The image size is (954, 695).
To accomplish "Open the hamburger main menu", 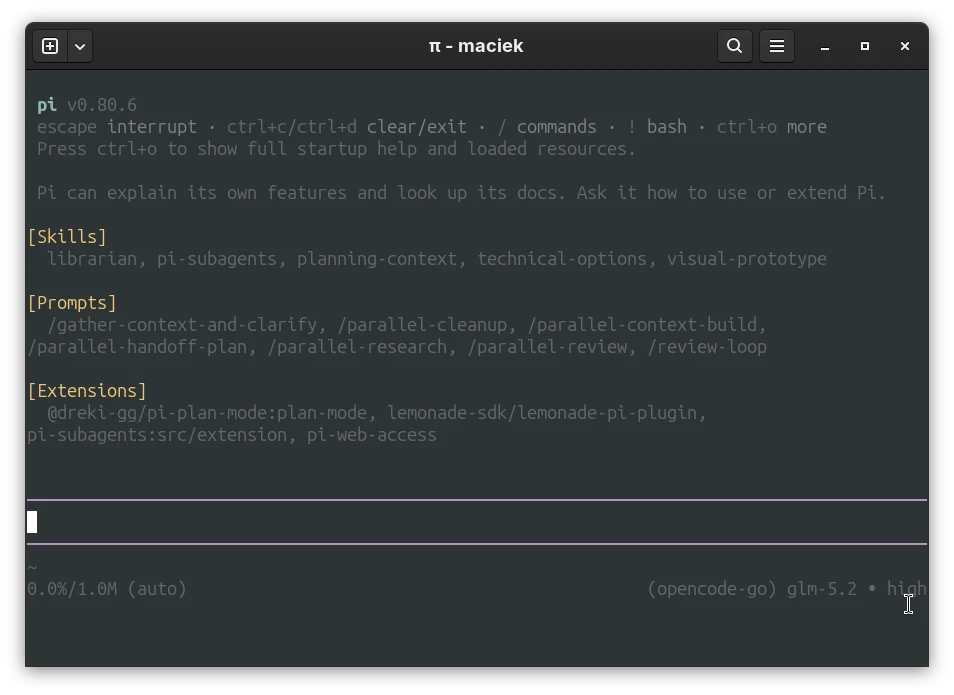I will 776,46.
